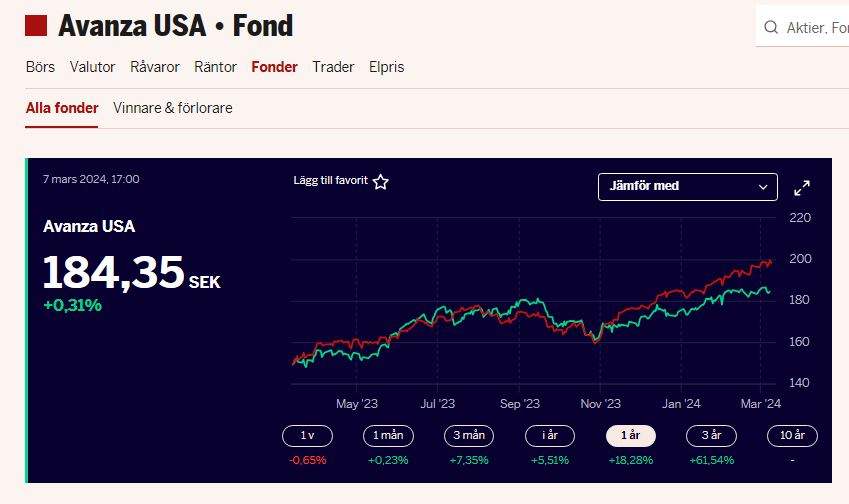Select the 3 mån time period
849x504 pixels.
[469, 436]
